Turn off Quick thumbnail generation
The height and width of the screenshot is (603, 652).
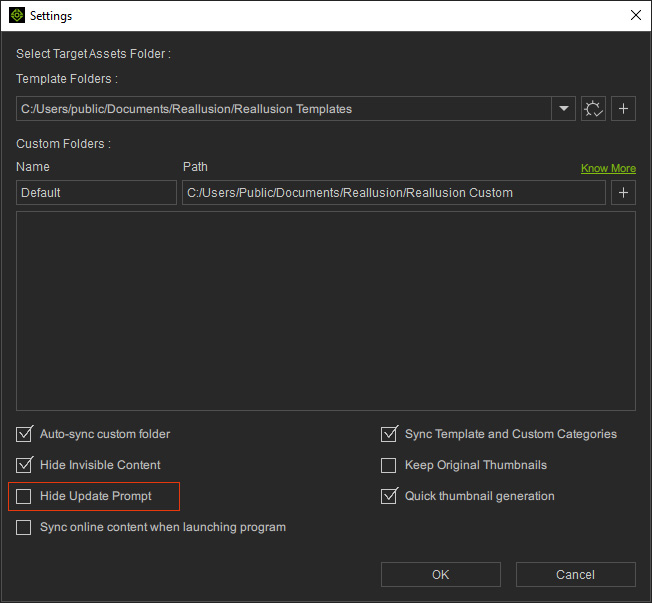tap(389, 496)
